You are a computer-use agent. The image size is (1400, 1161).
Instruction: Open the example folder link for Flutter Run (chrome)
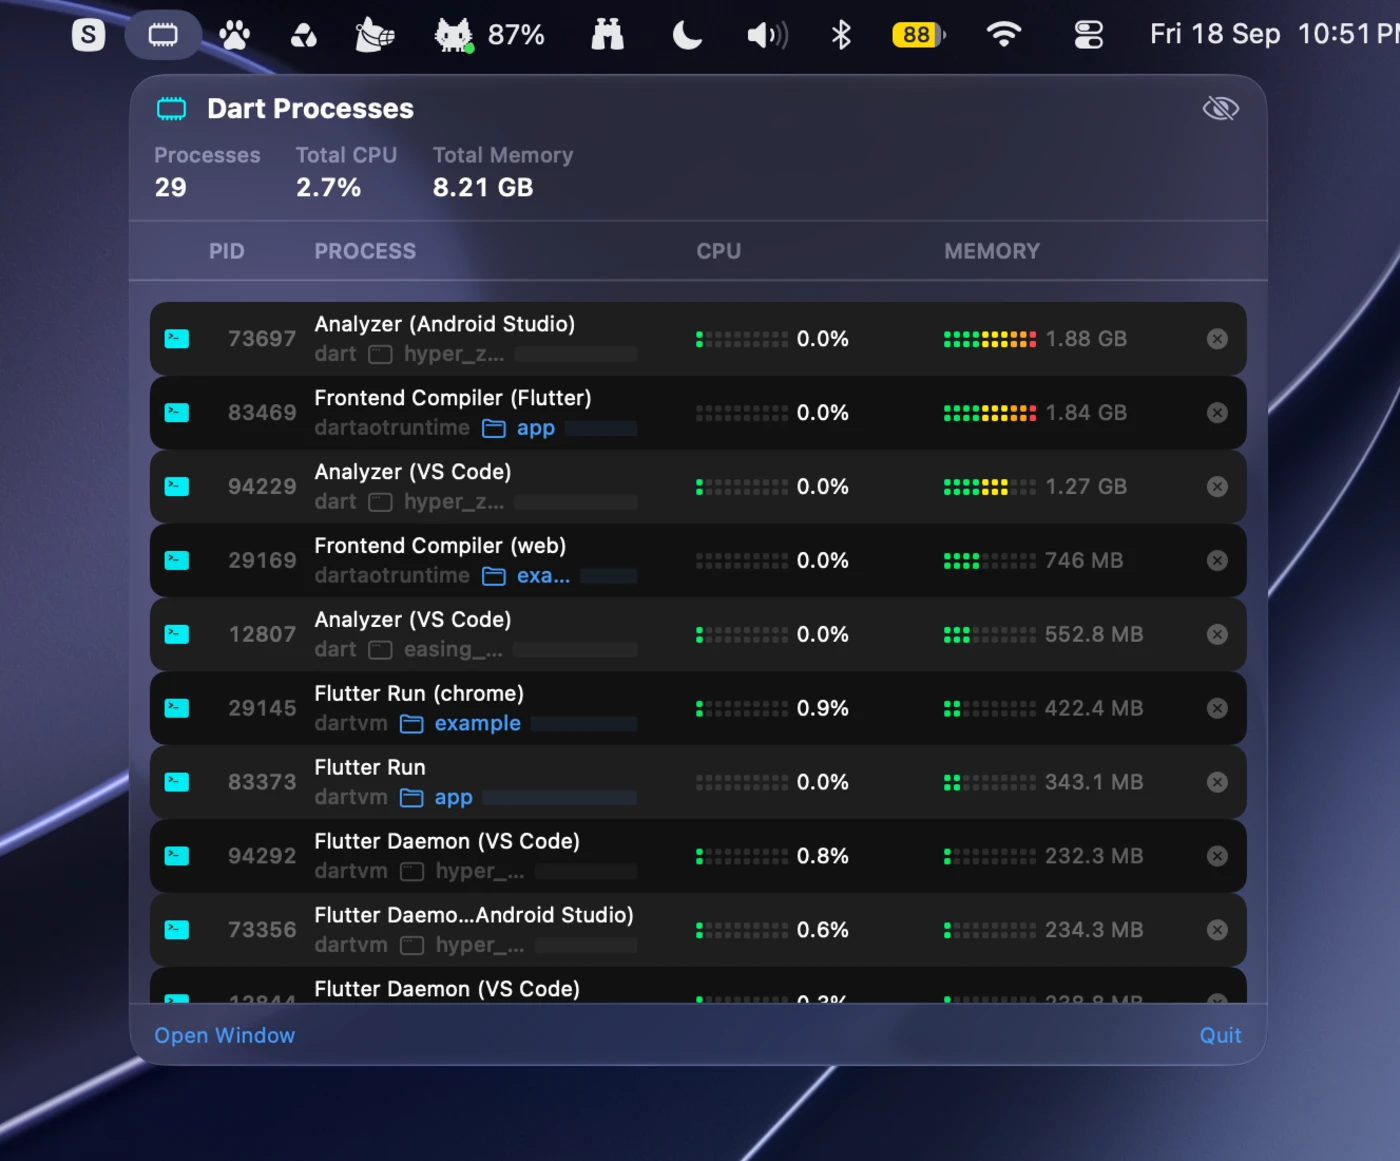pos(461,725)
